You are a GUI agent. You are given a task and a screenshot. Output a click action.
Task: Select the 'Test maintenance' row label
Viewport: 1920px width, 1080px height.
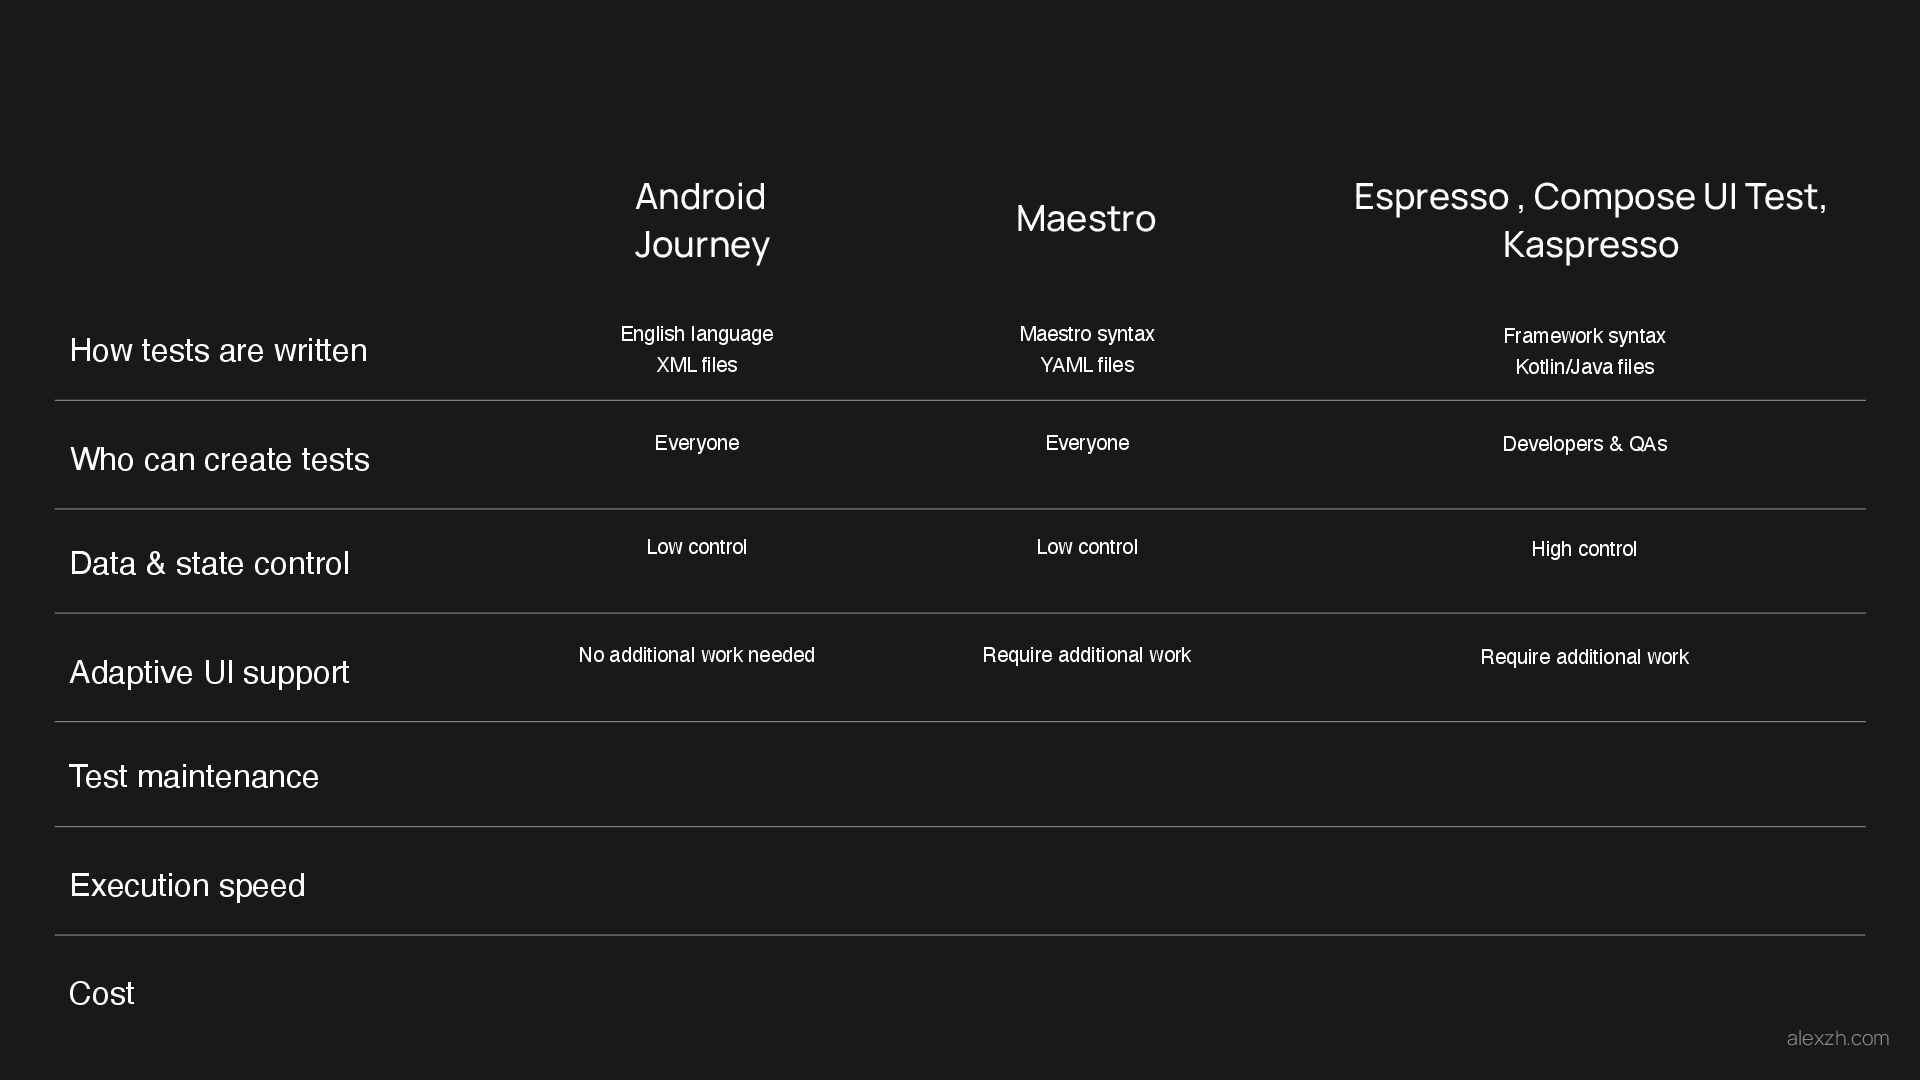tap(193, 777)
